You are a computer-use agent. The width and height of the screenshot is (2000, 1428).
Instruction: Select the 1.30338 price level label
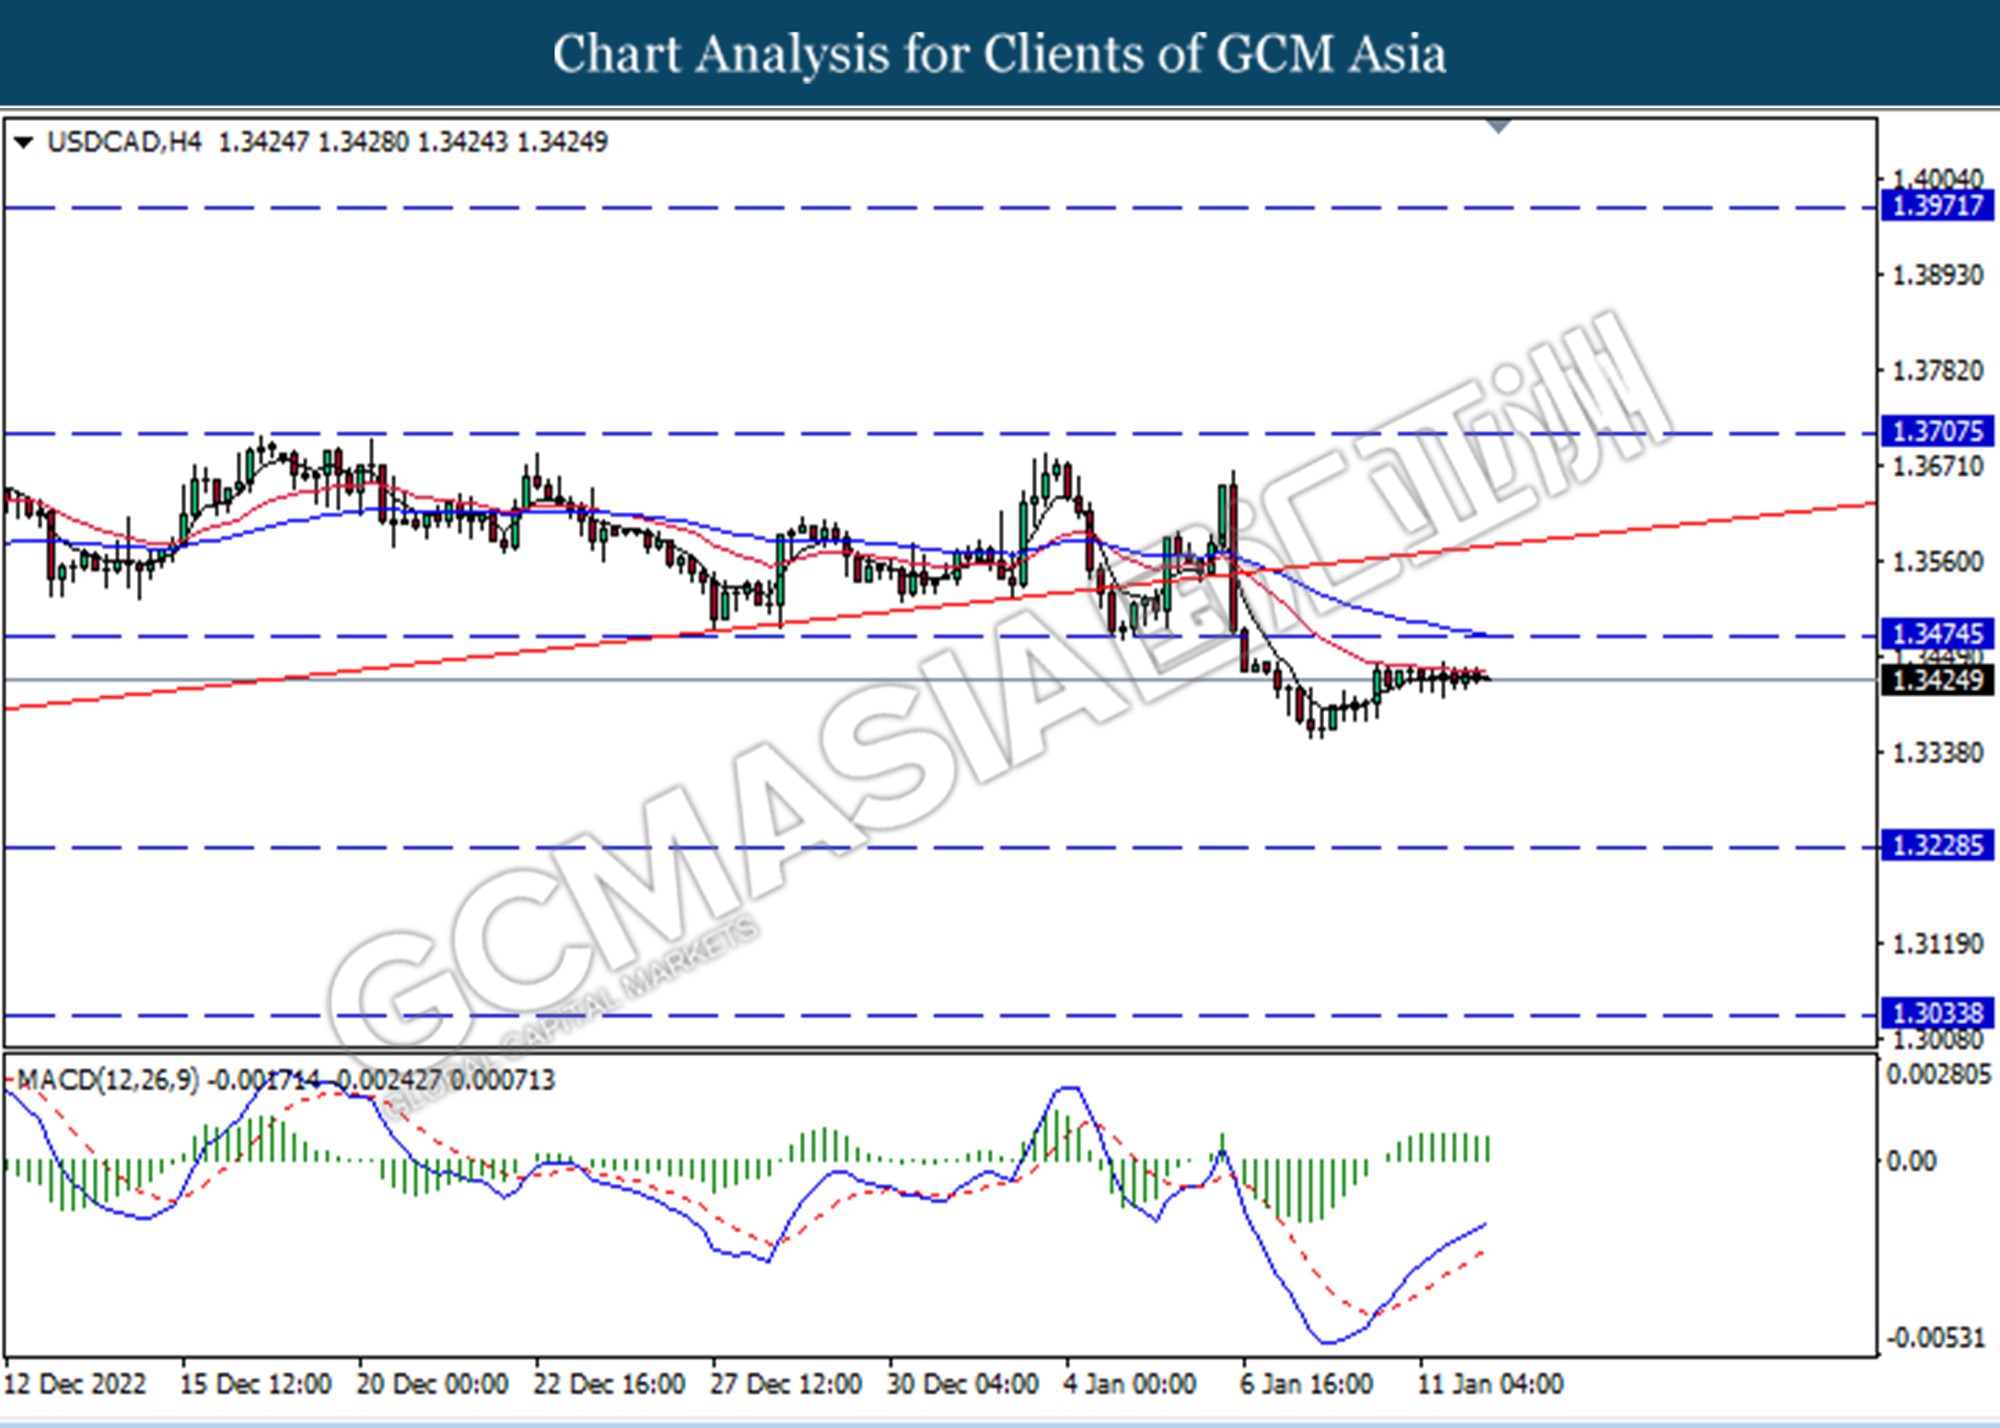pos(1938,1013)
